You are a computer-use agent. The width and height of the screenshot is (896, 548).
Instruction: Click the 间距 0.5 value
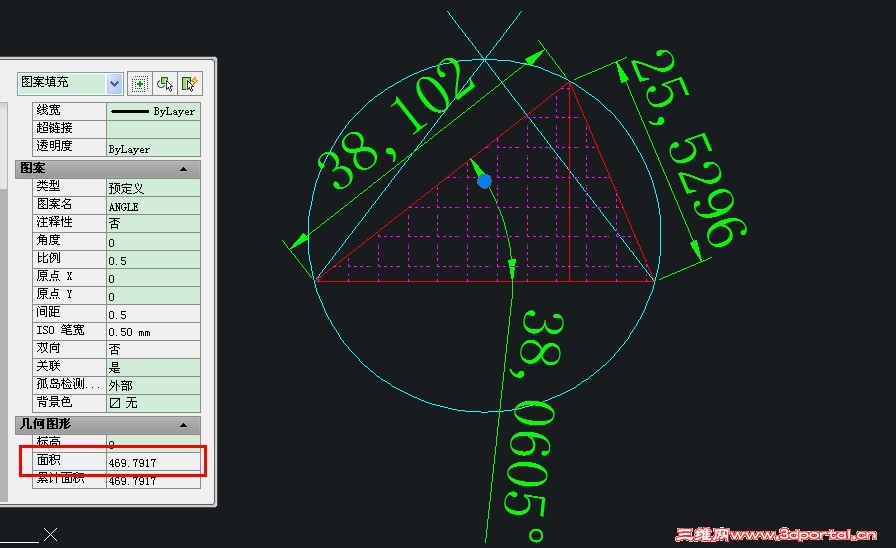click(153, 314)
